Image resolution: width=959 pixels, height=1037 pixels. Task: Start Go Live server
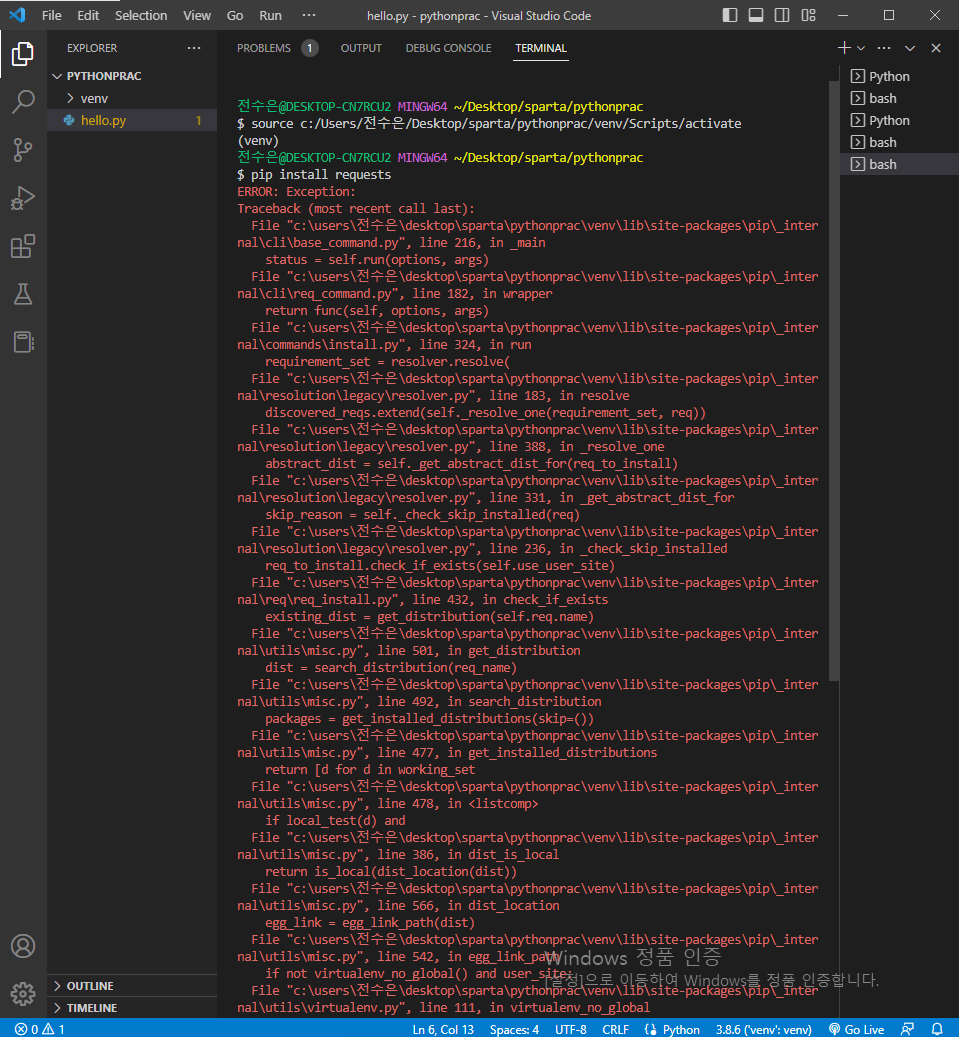pos(856,1029)
